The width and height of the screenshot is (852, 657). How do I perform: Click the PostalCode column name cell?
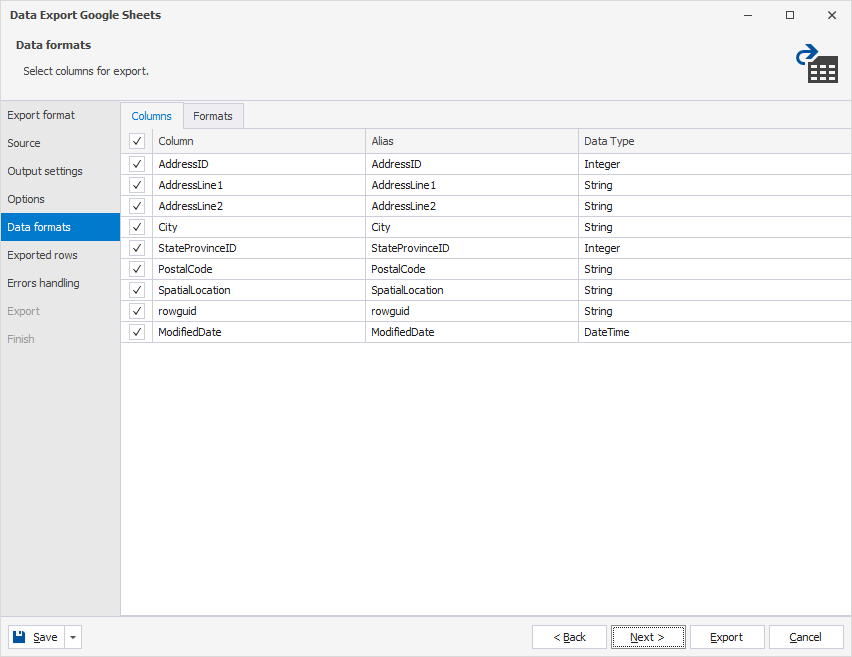(259, 269)
